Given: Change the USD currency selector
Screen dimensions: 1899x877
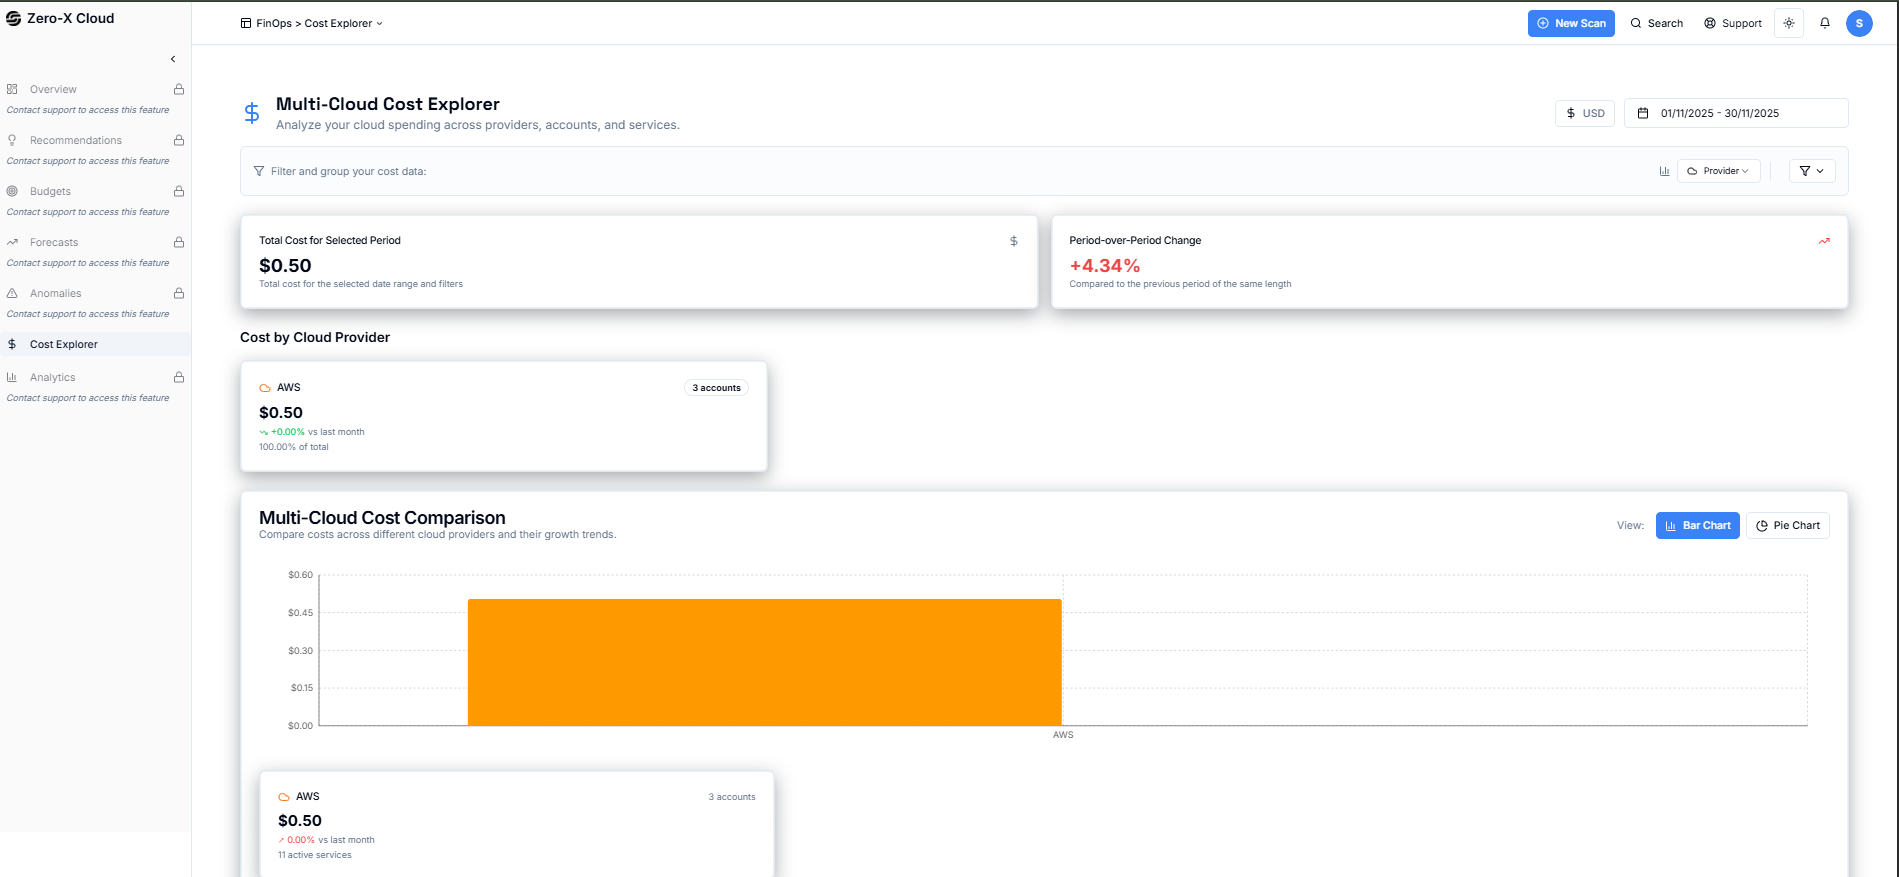Looking at the screenshot, I should click(x=1585, y=113).
